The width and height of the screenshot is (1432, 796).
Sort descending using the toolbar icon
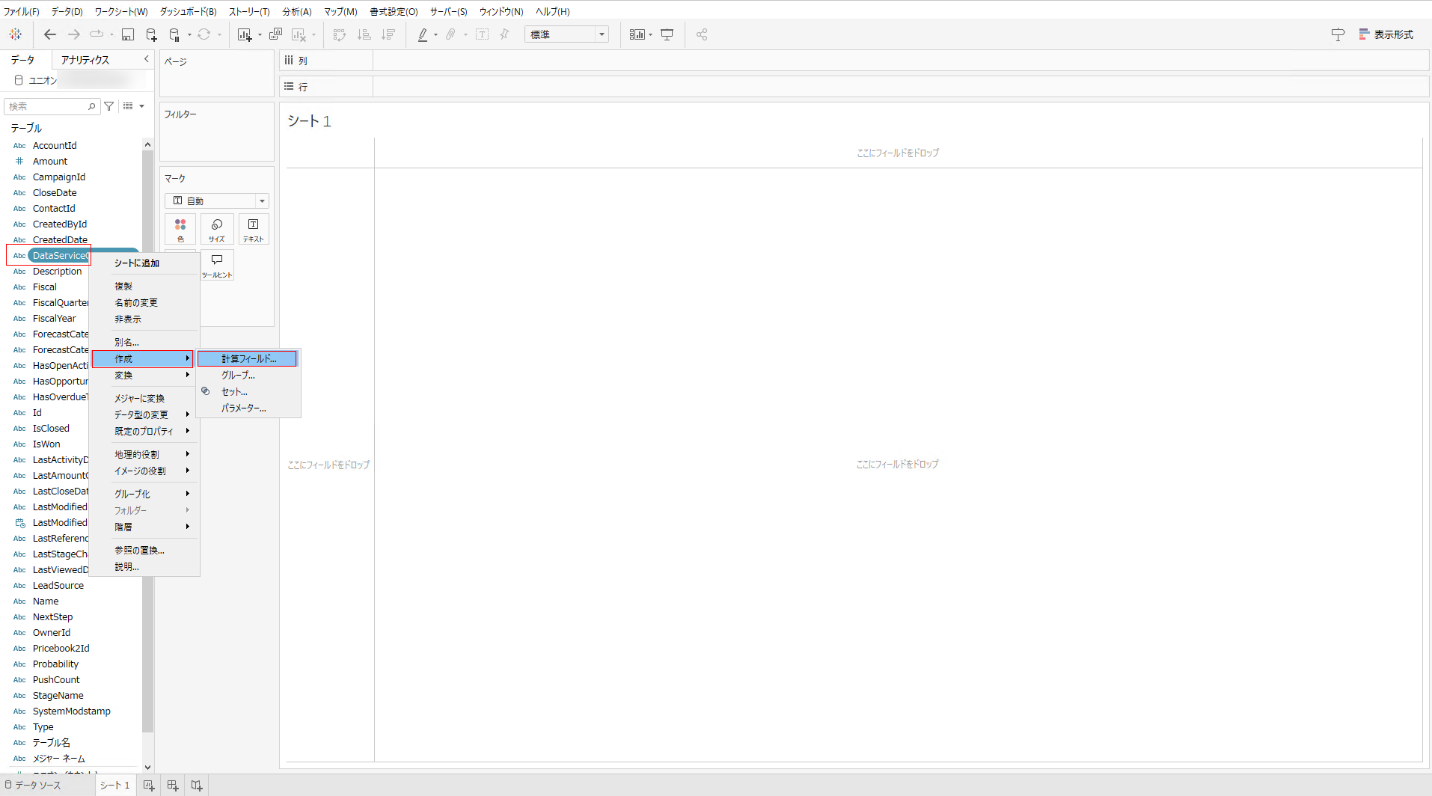pyautogui.click(x=388, y=34)
